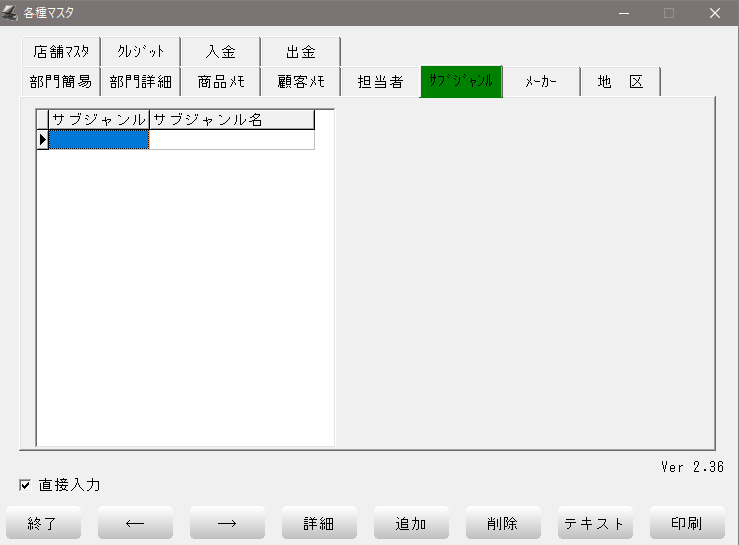Click the left arrow navigation button
Viewport: 739px width, 545px height.
tap(135, 523)
